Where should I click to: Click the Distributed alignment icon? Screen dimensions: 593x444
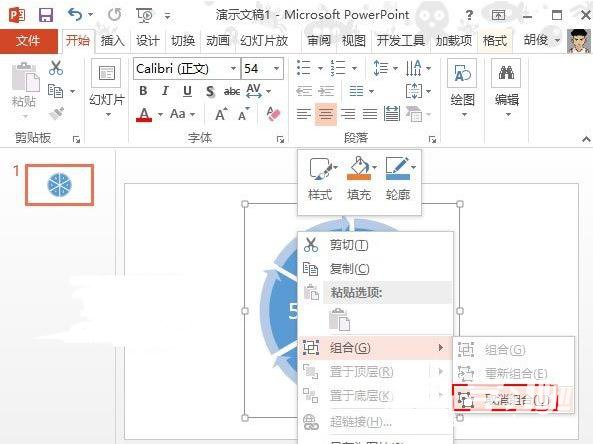[392, 113]
